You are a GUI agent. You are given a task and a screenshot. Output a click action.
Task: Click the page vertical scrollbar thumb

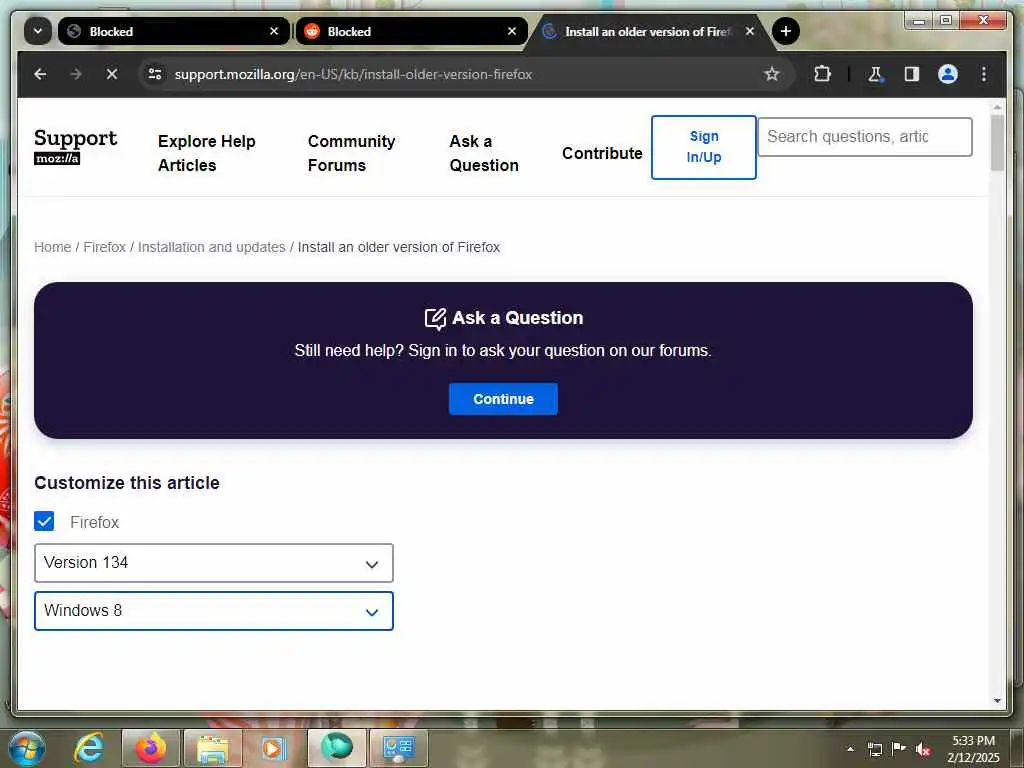997,142
